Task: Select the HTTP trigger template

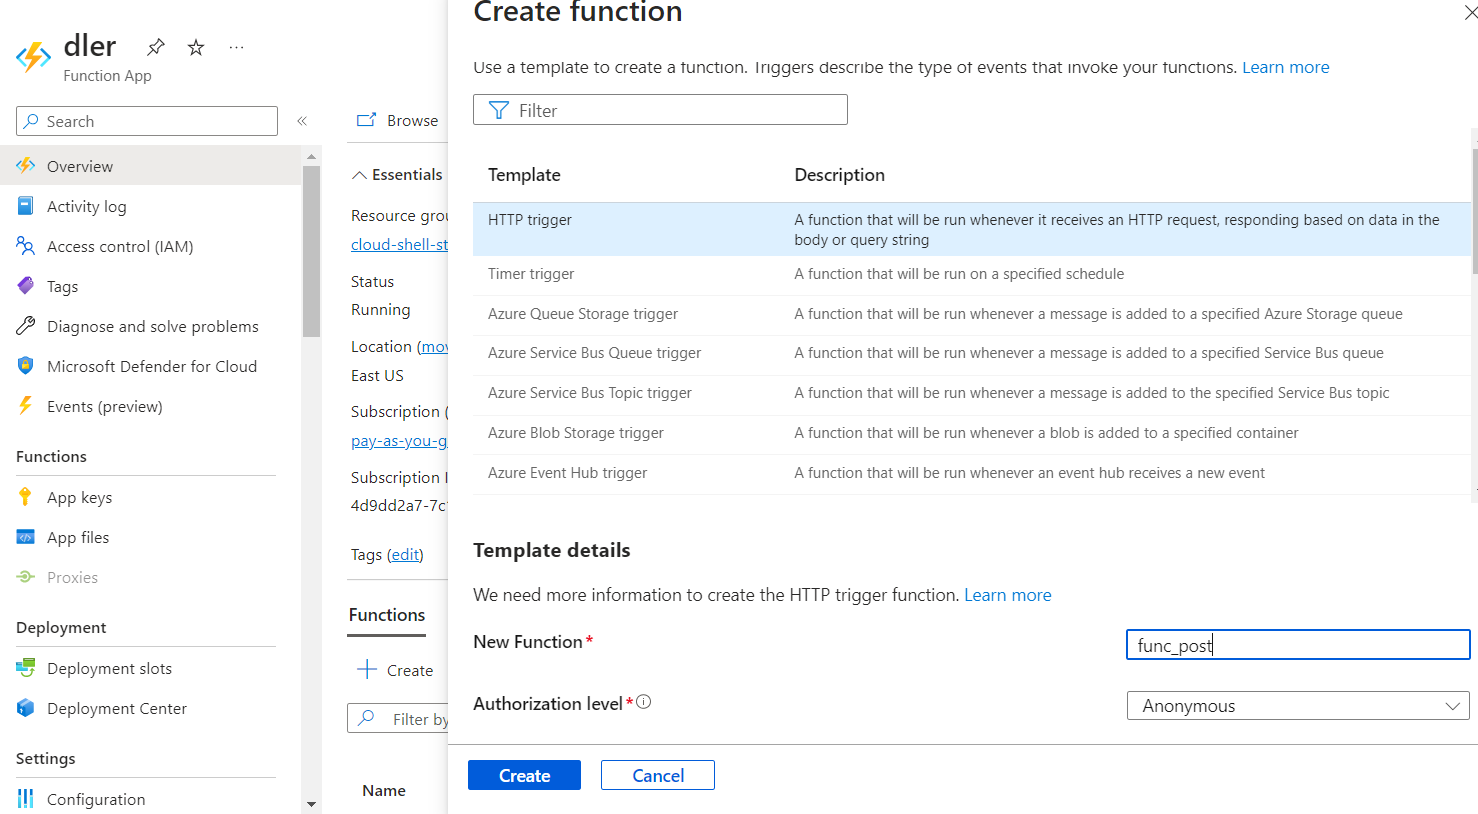Action: point(972,229)
